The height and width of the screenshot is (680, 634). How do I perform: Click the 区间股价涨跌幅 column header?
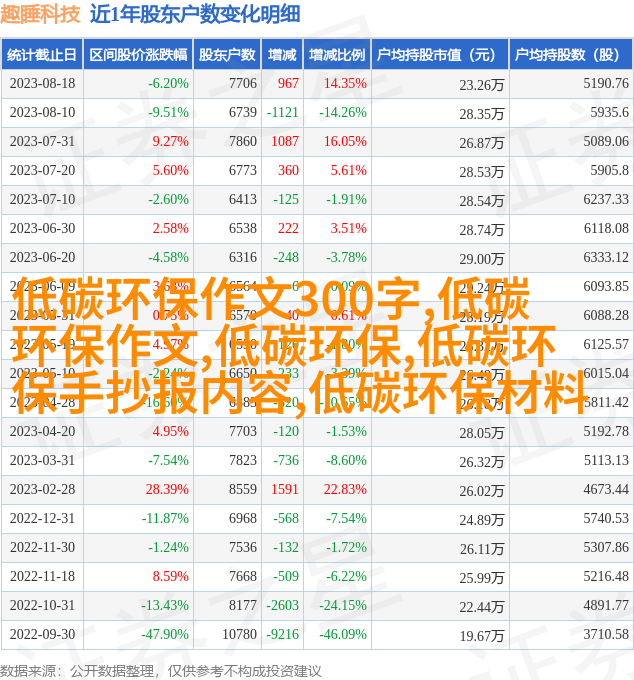[x=138, y=55]
